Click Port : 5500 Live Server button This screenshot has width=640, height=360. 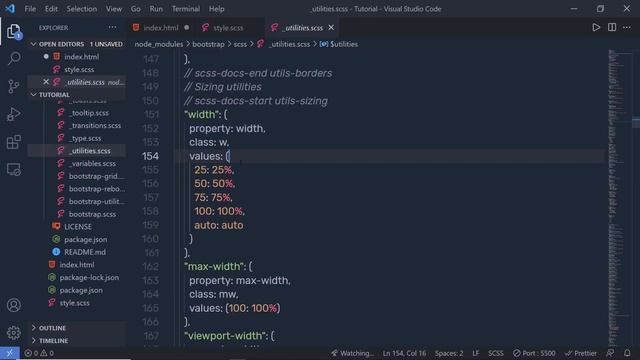coord(534,353)
